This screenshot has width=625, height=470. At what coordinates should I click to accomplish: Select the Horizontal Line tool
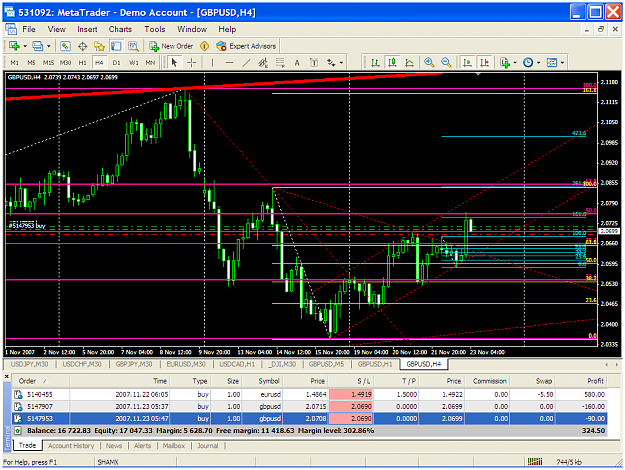pyautogui.click(x=229, y=63)
